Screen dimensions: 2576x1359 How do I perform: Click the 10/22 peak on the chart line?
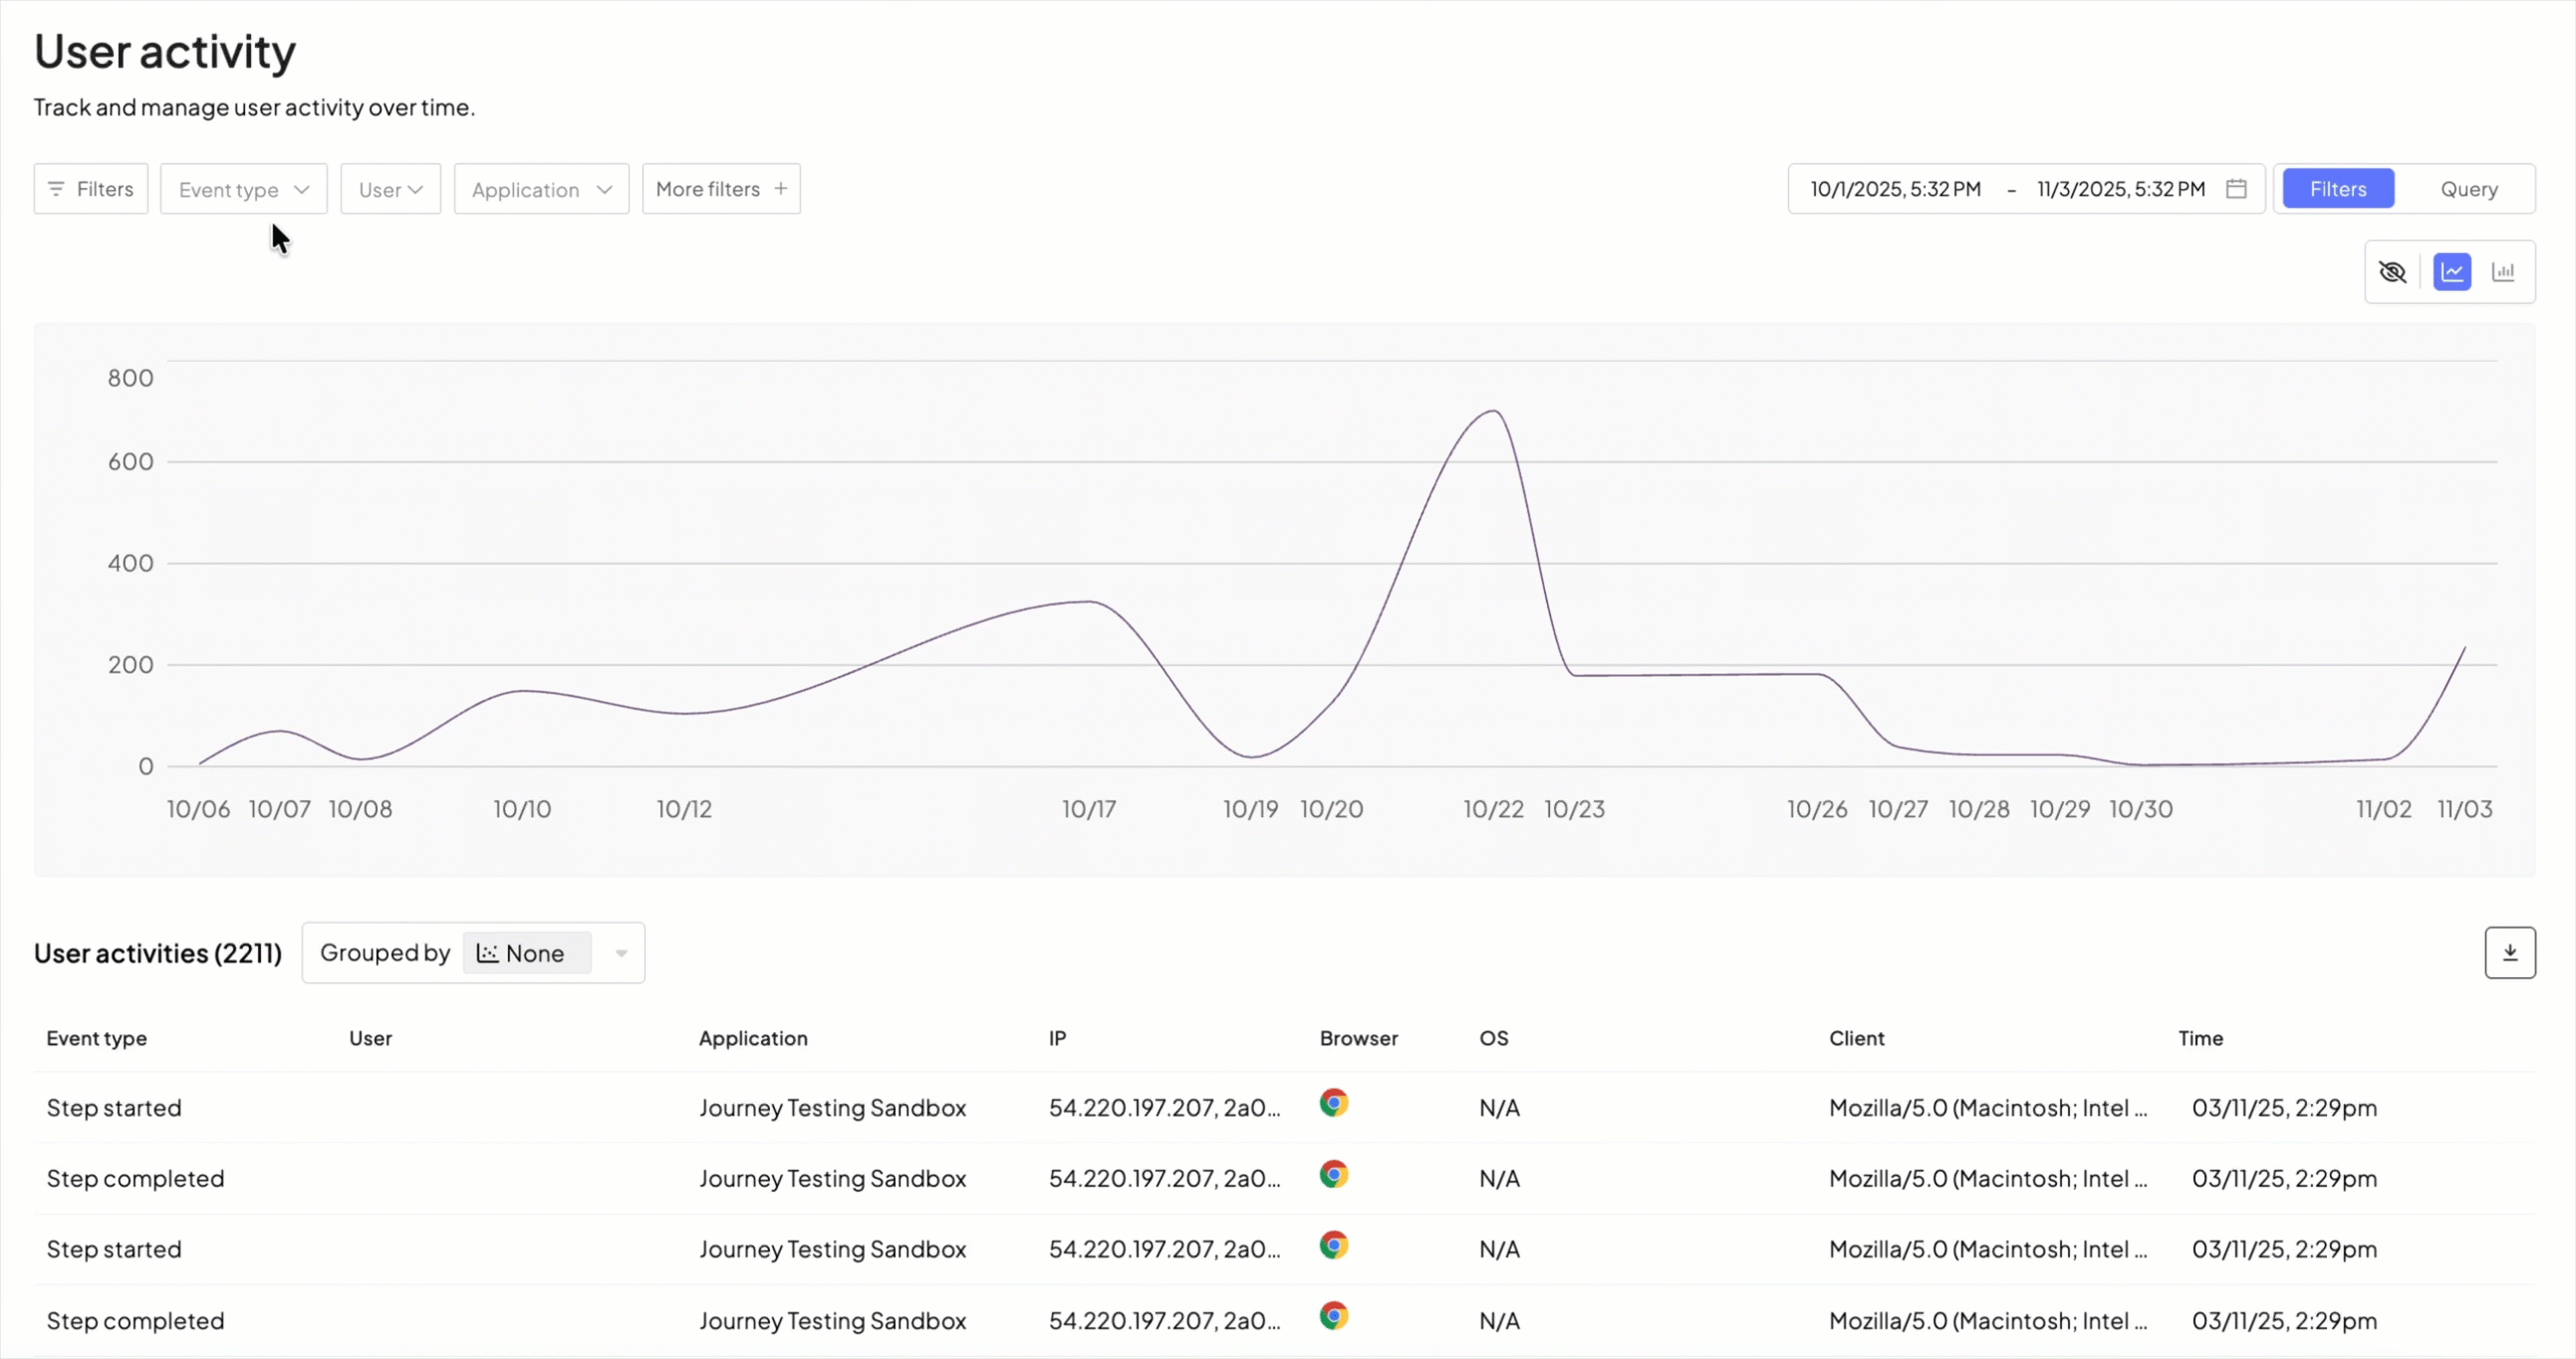(x=1493, y=411)
